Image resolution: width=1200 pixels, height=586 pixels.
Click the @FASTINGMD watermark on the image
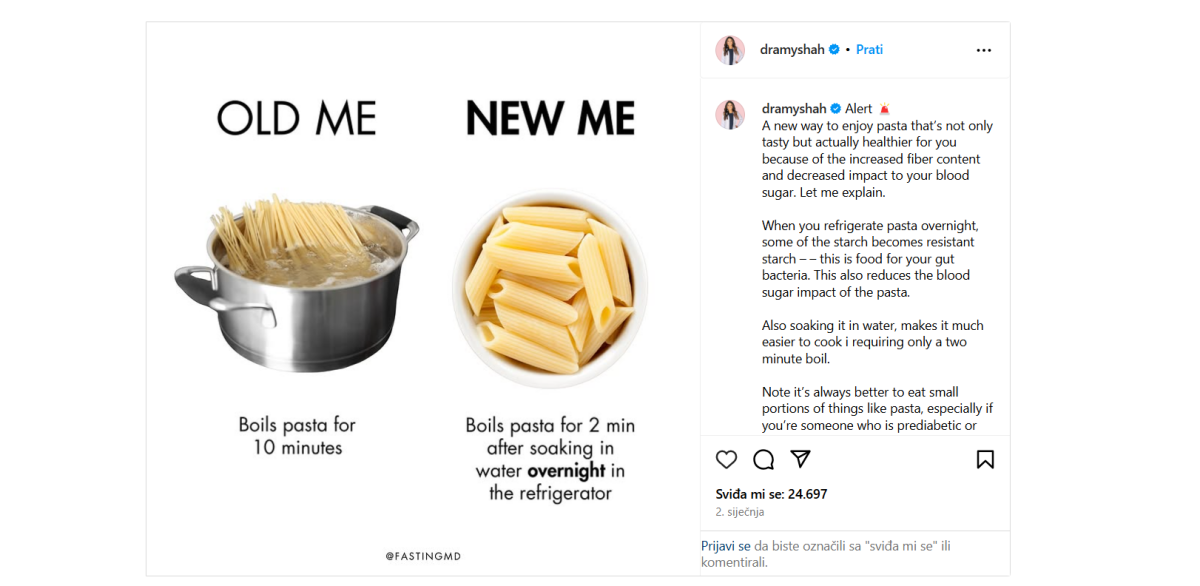(423, 556)
